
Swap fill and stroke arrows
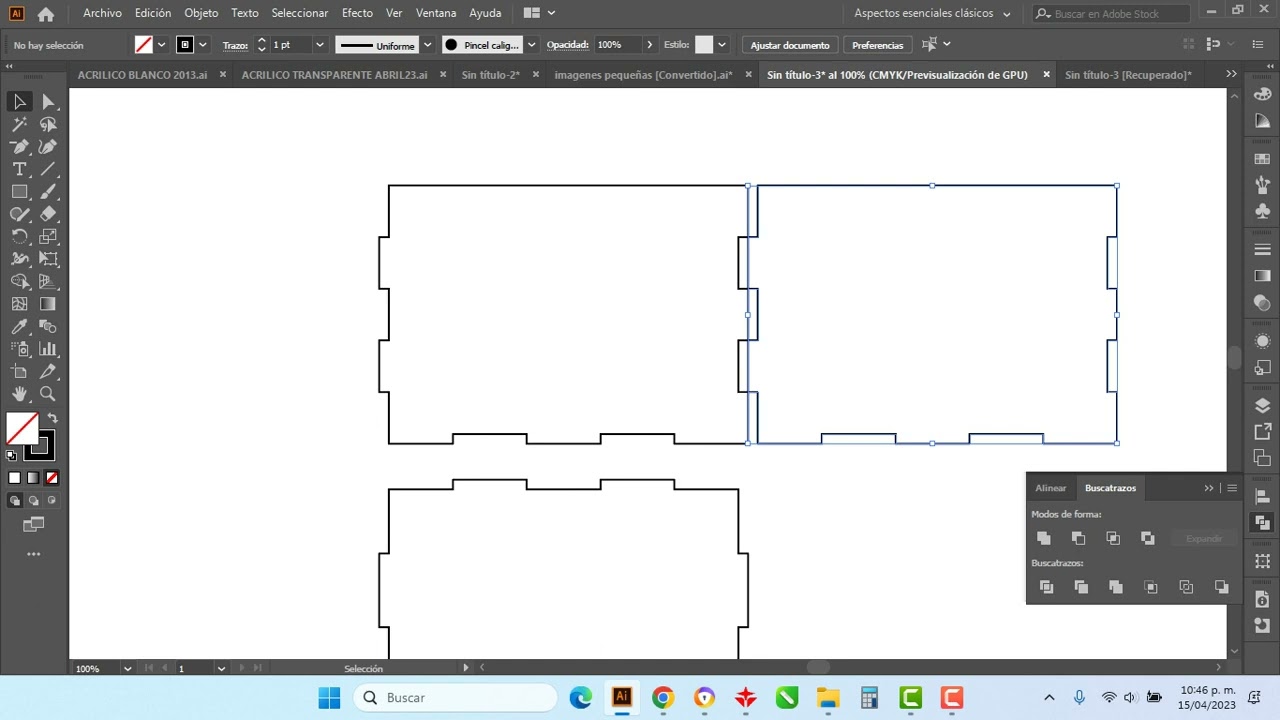point(53,418)
